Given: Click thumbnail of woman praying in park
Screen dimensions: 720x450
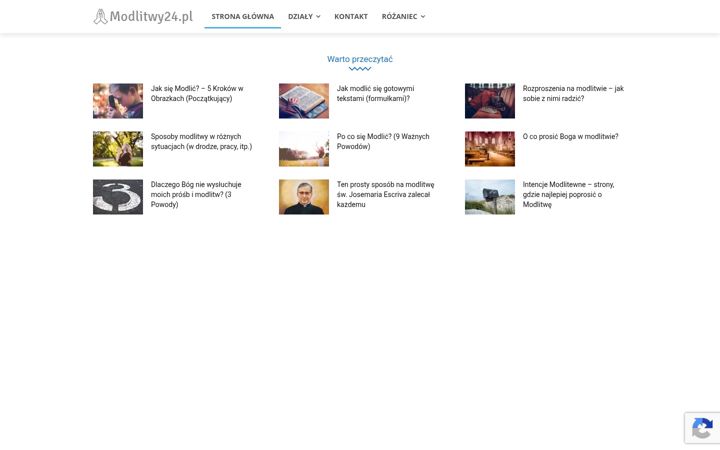Looking at the screenshot, I should click(x=118, y=149).
